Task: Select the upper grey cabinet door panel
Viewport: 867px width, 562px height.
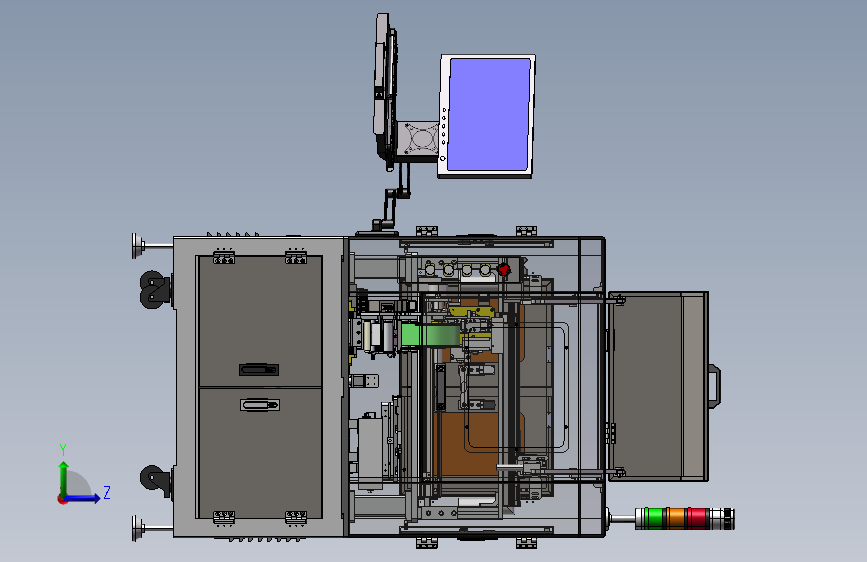Action: click(260, 321)
